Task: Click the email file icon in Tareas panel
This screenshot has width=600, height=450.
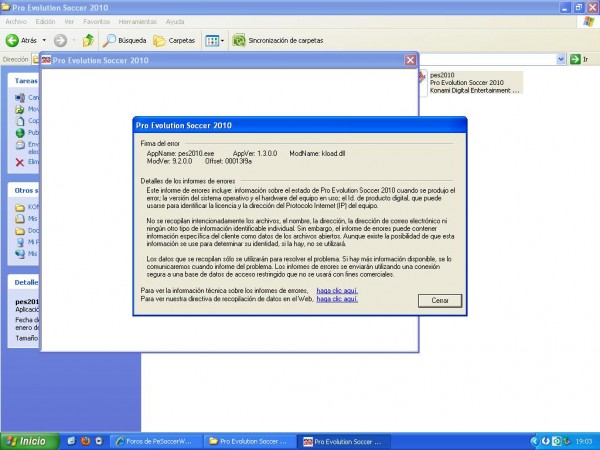Action: [x=20, y=145]
